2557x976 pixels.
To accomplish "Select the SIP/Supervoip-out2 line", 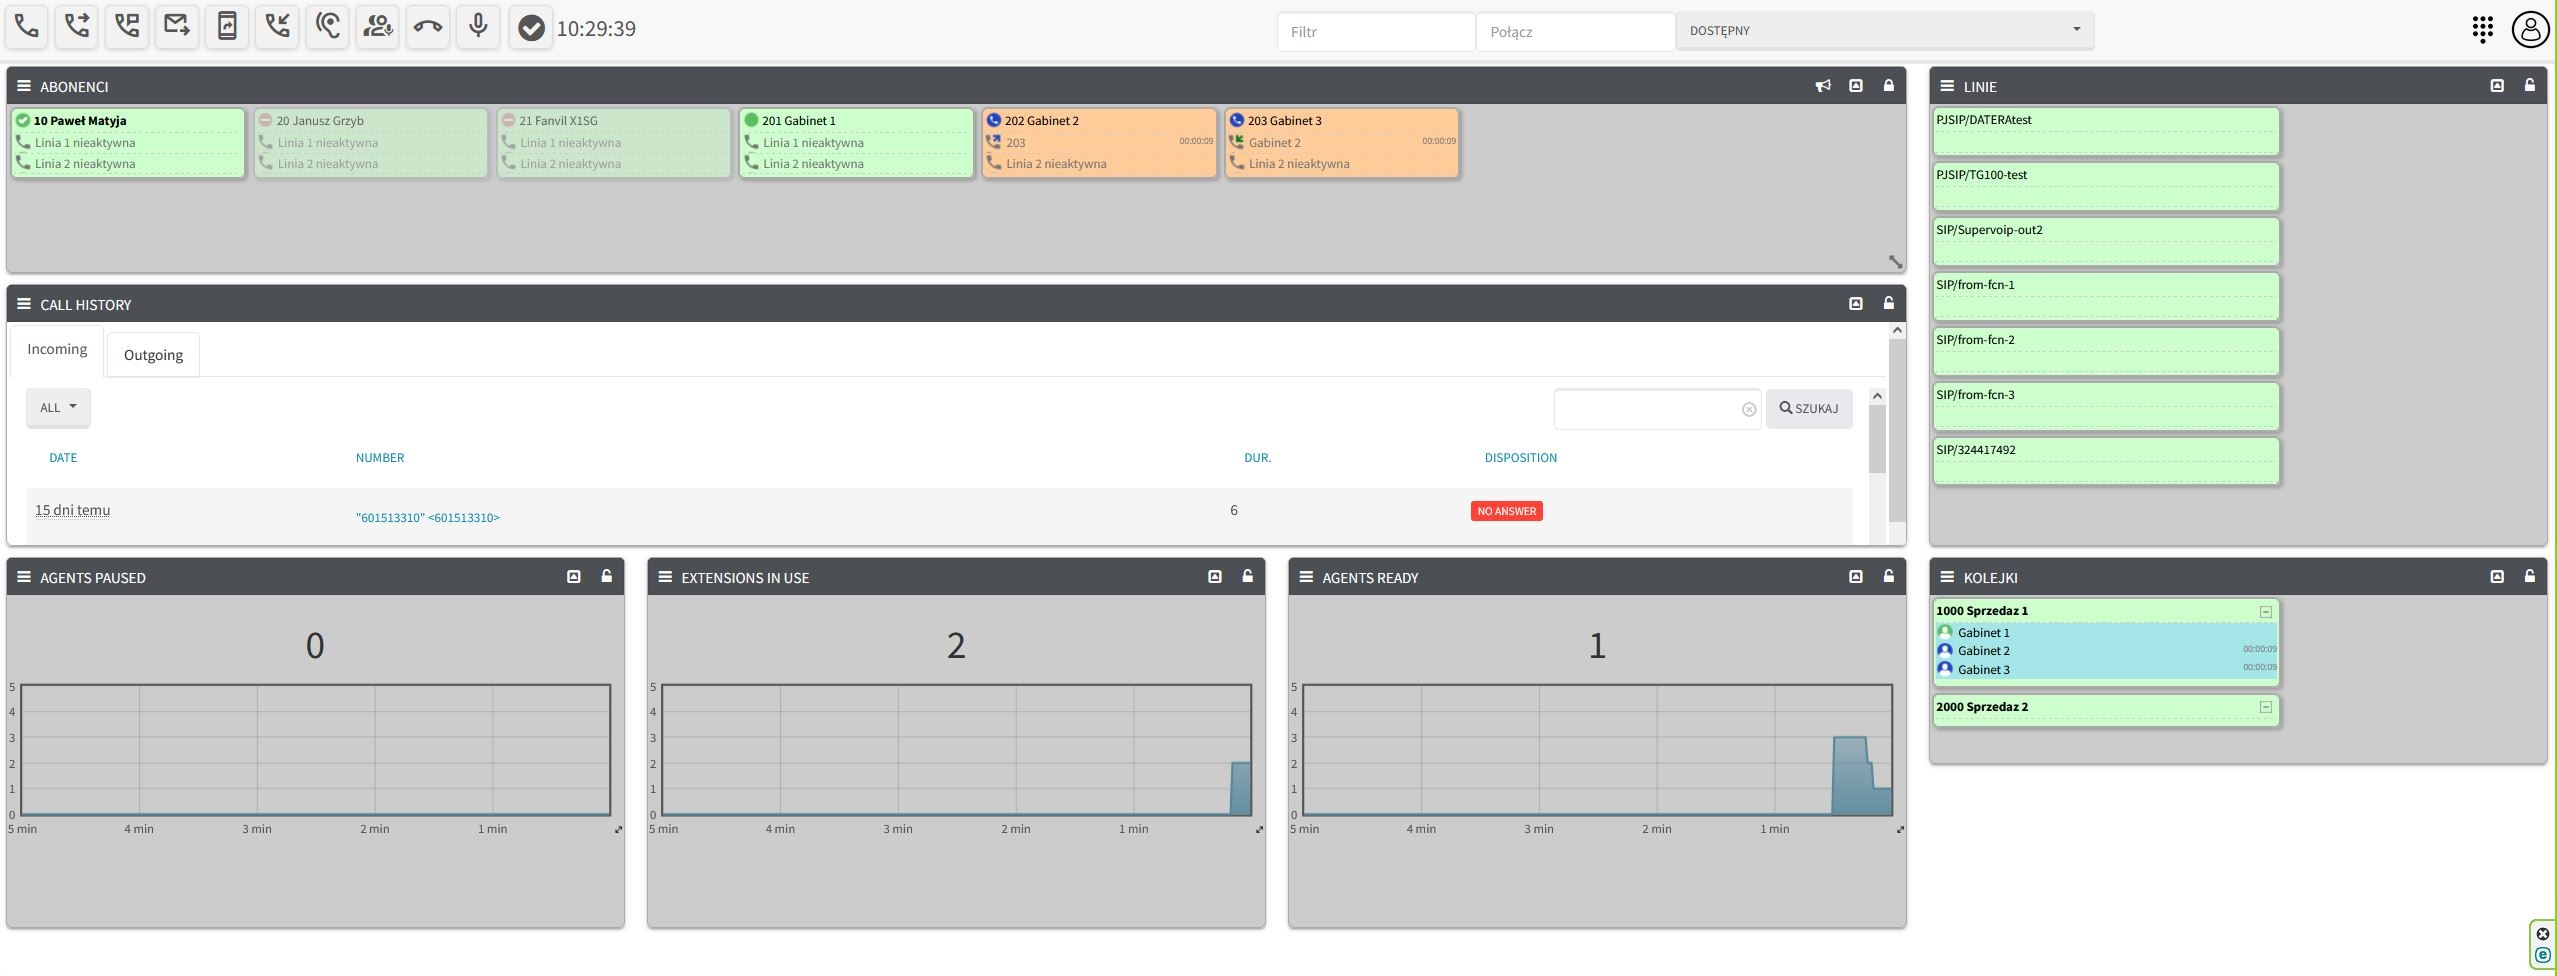I will point(2106,241).
